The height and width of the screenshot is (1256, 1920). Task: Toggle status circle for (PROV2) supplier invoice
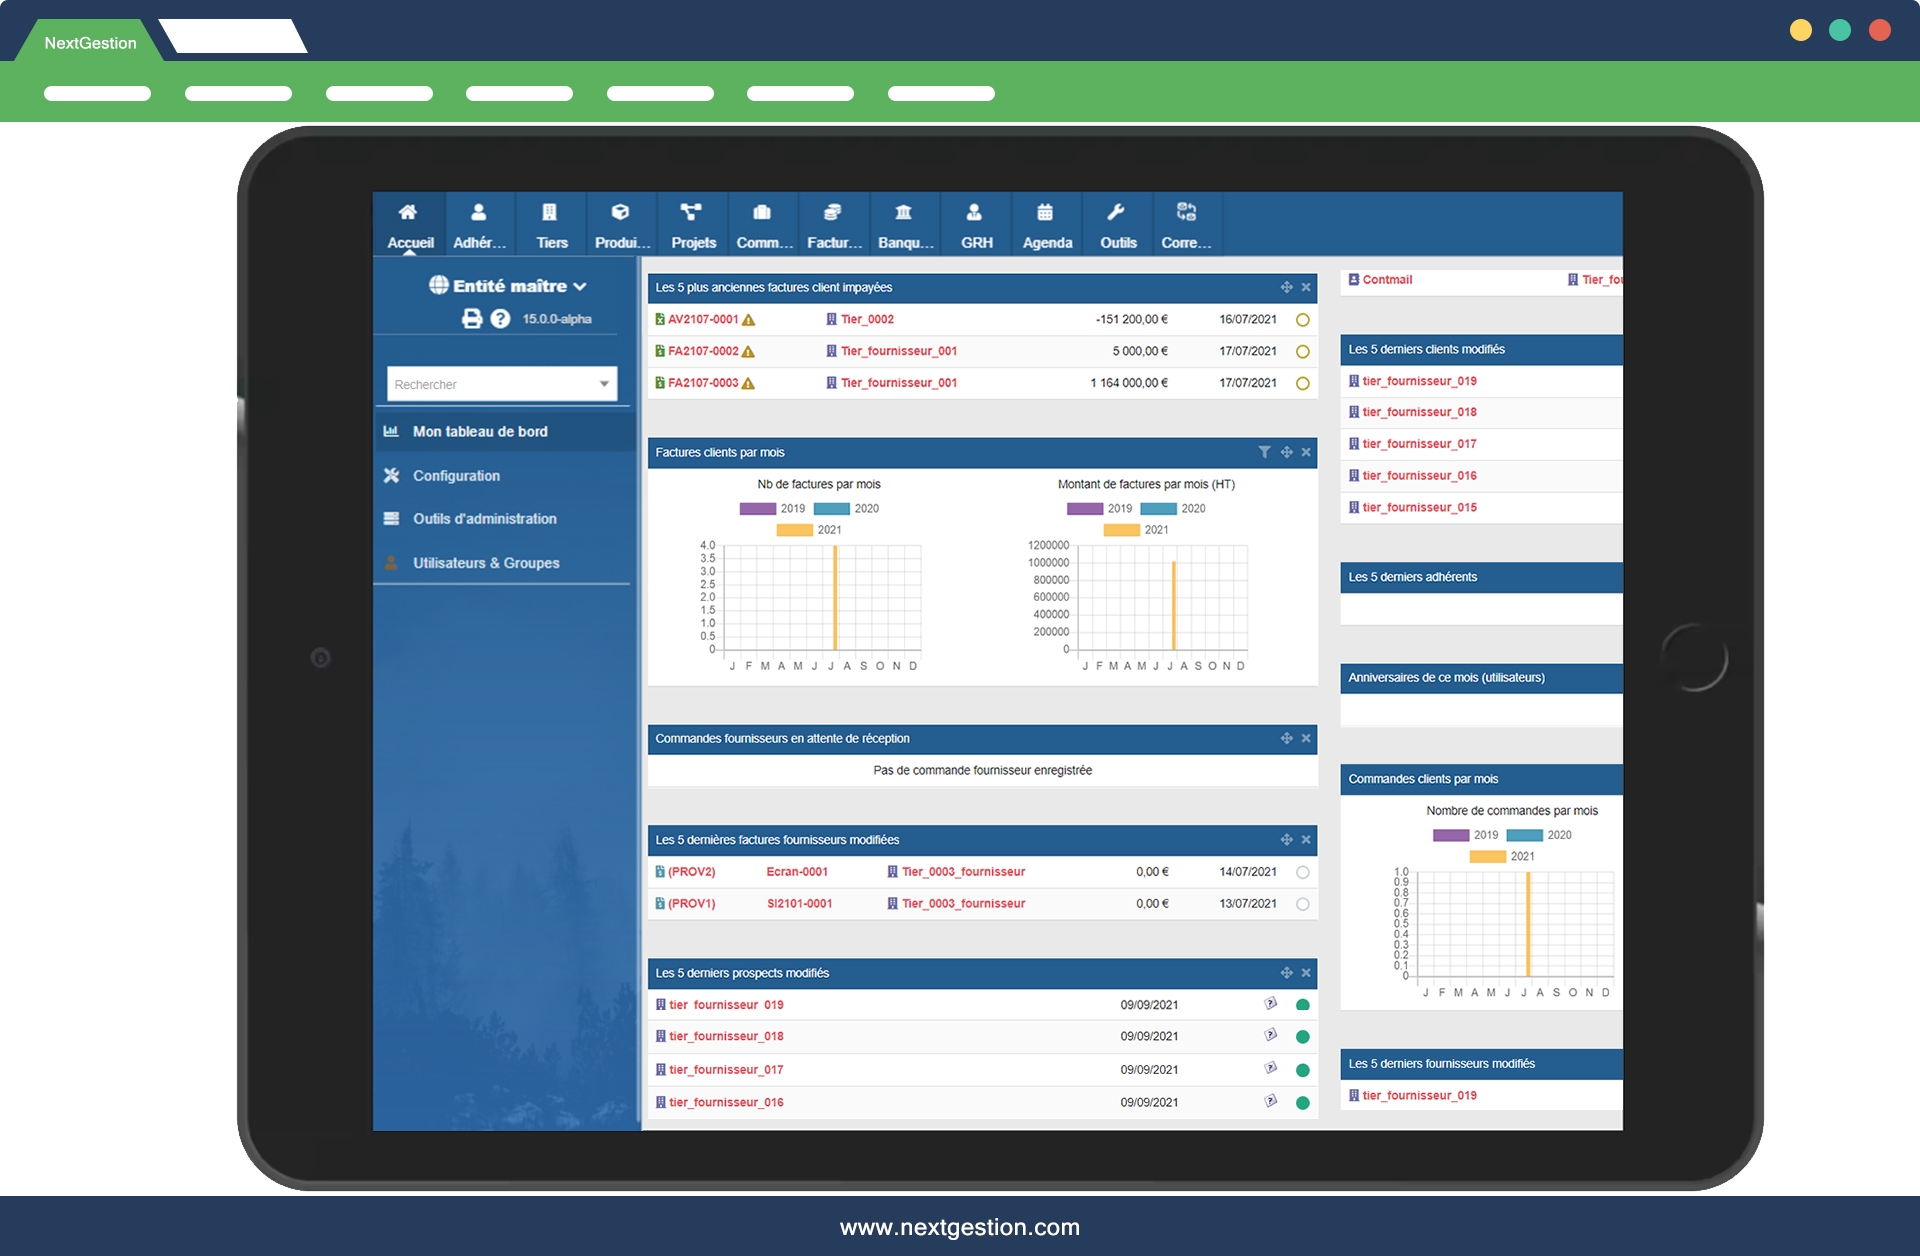click(1302, 873)
